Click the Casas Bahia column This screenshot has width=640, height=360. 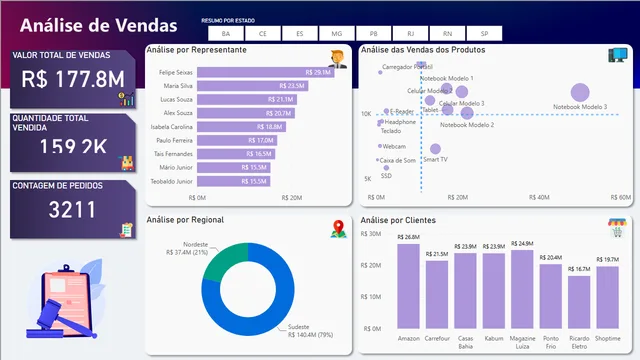pos(465,291)
